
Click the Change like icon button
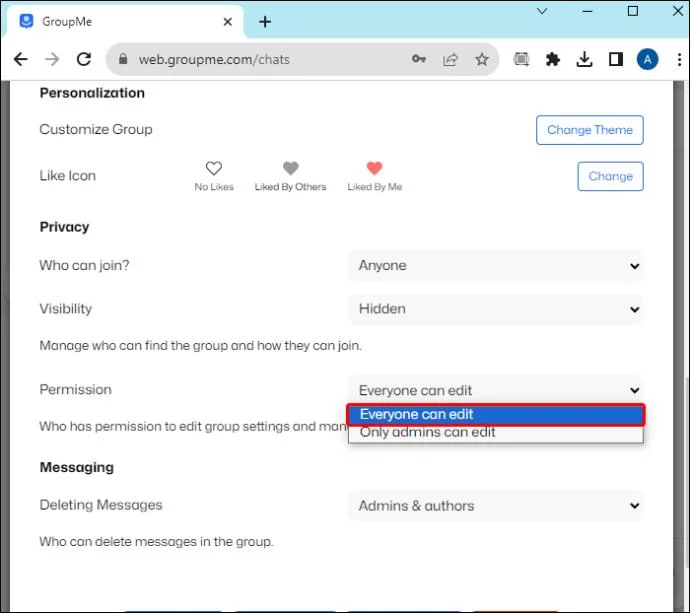click(610, 176)
